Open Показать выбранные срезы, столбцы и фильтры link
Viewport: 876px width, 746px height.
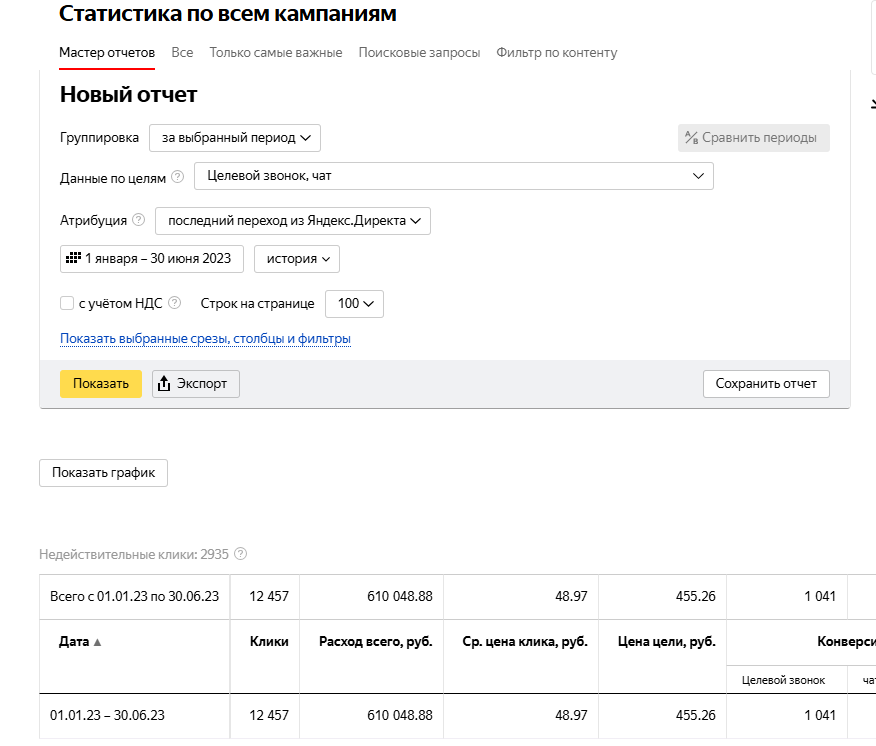204,340
